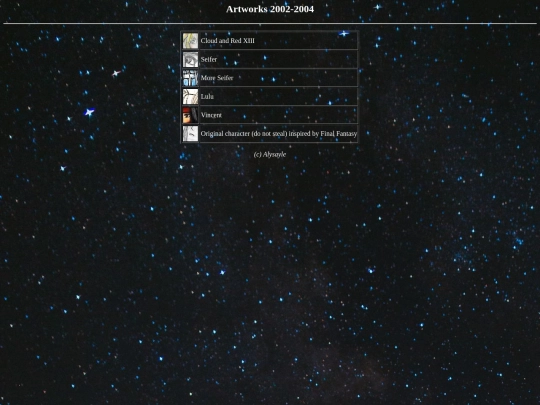Click the 'Vincent' row text

tap(211, 115)
